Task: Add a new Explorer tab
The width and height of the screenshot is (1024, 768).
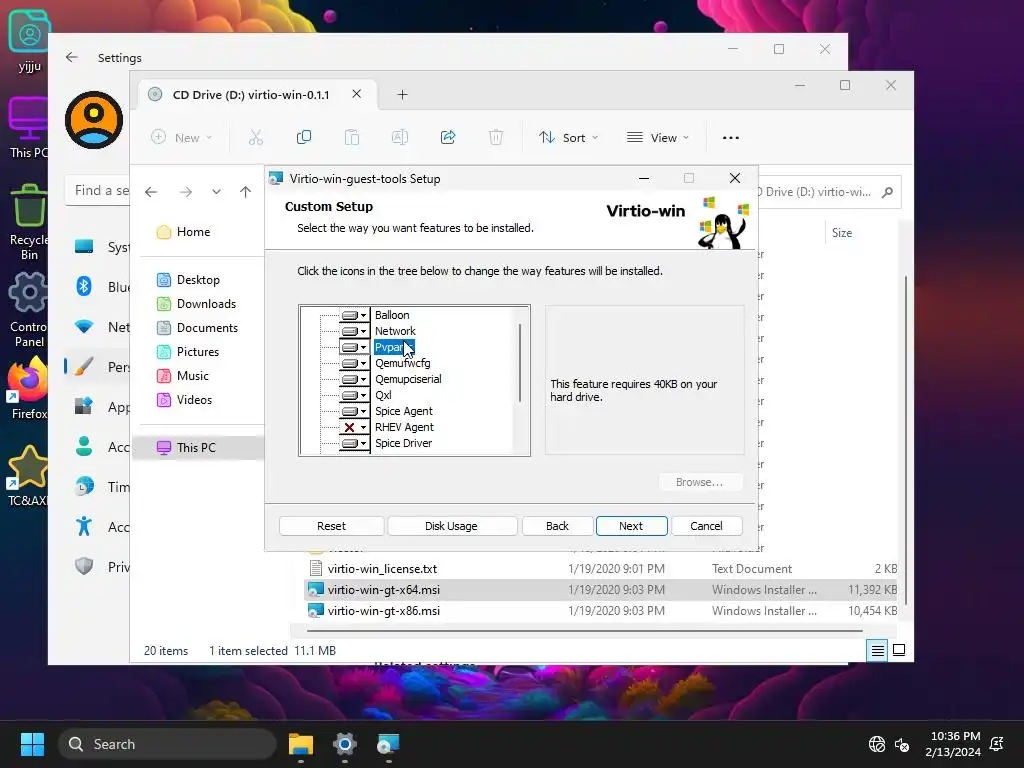Action: [402, 95]
